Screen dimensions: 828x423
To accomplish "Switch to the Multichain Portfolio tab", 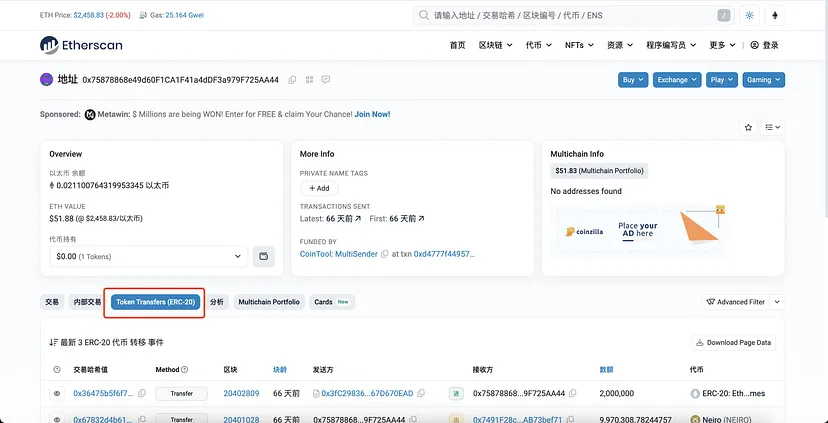I will 269,302.
